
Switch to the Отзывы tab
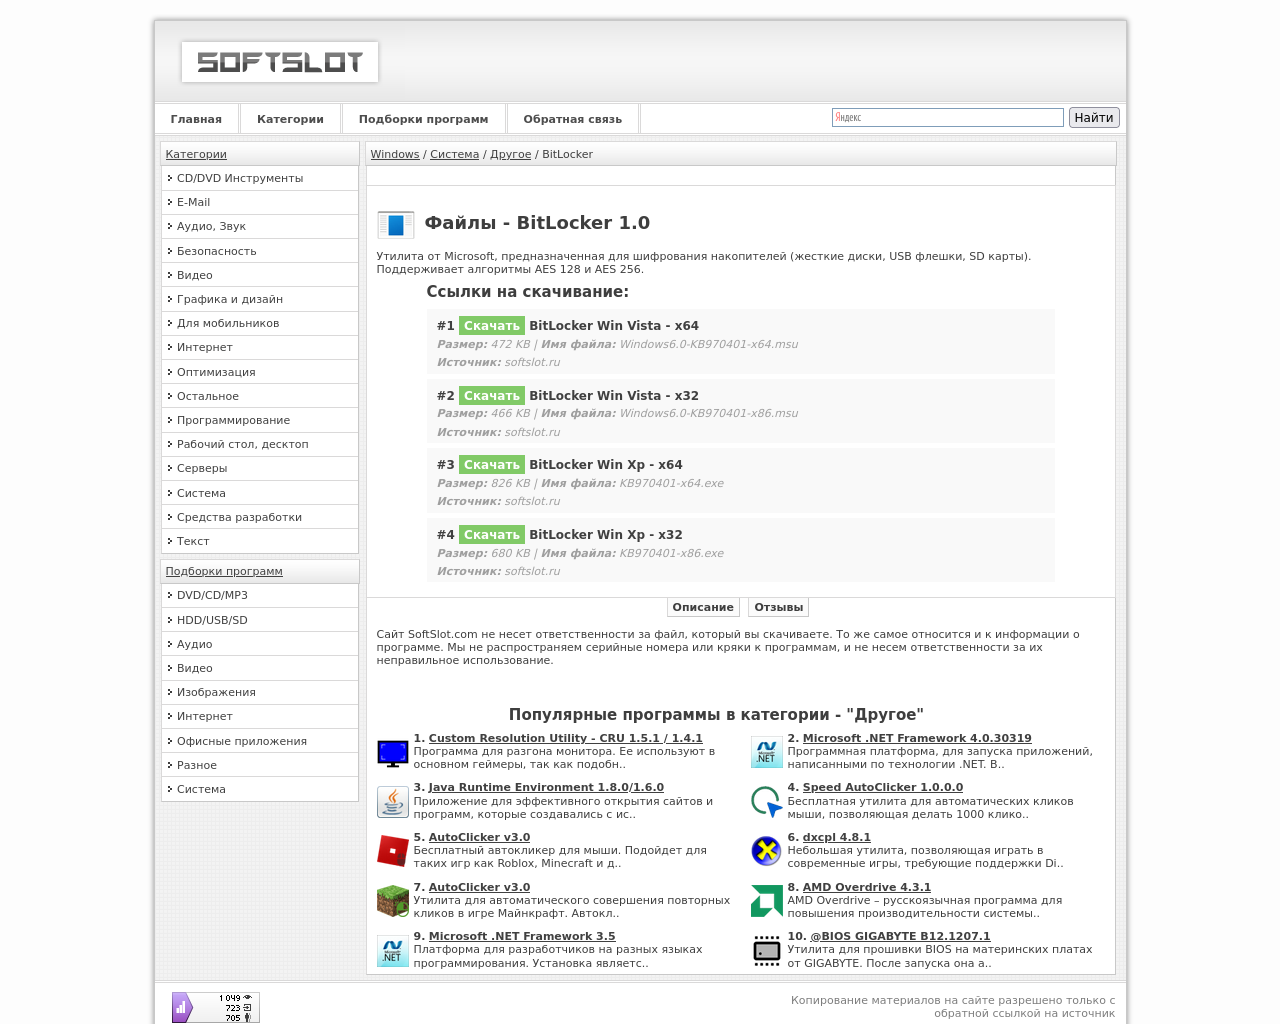click(779, 607)
